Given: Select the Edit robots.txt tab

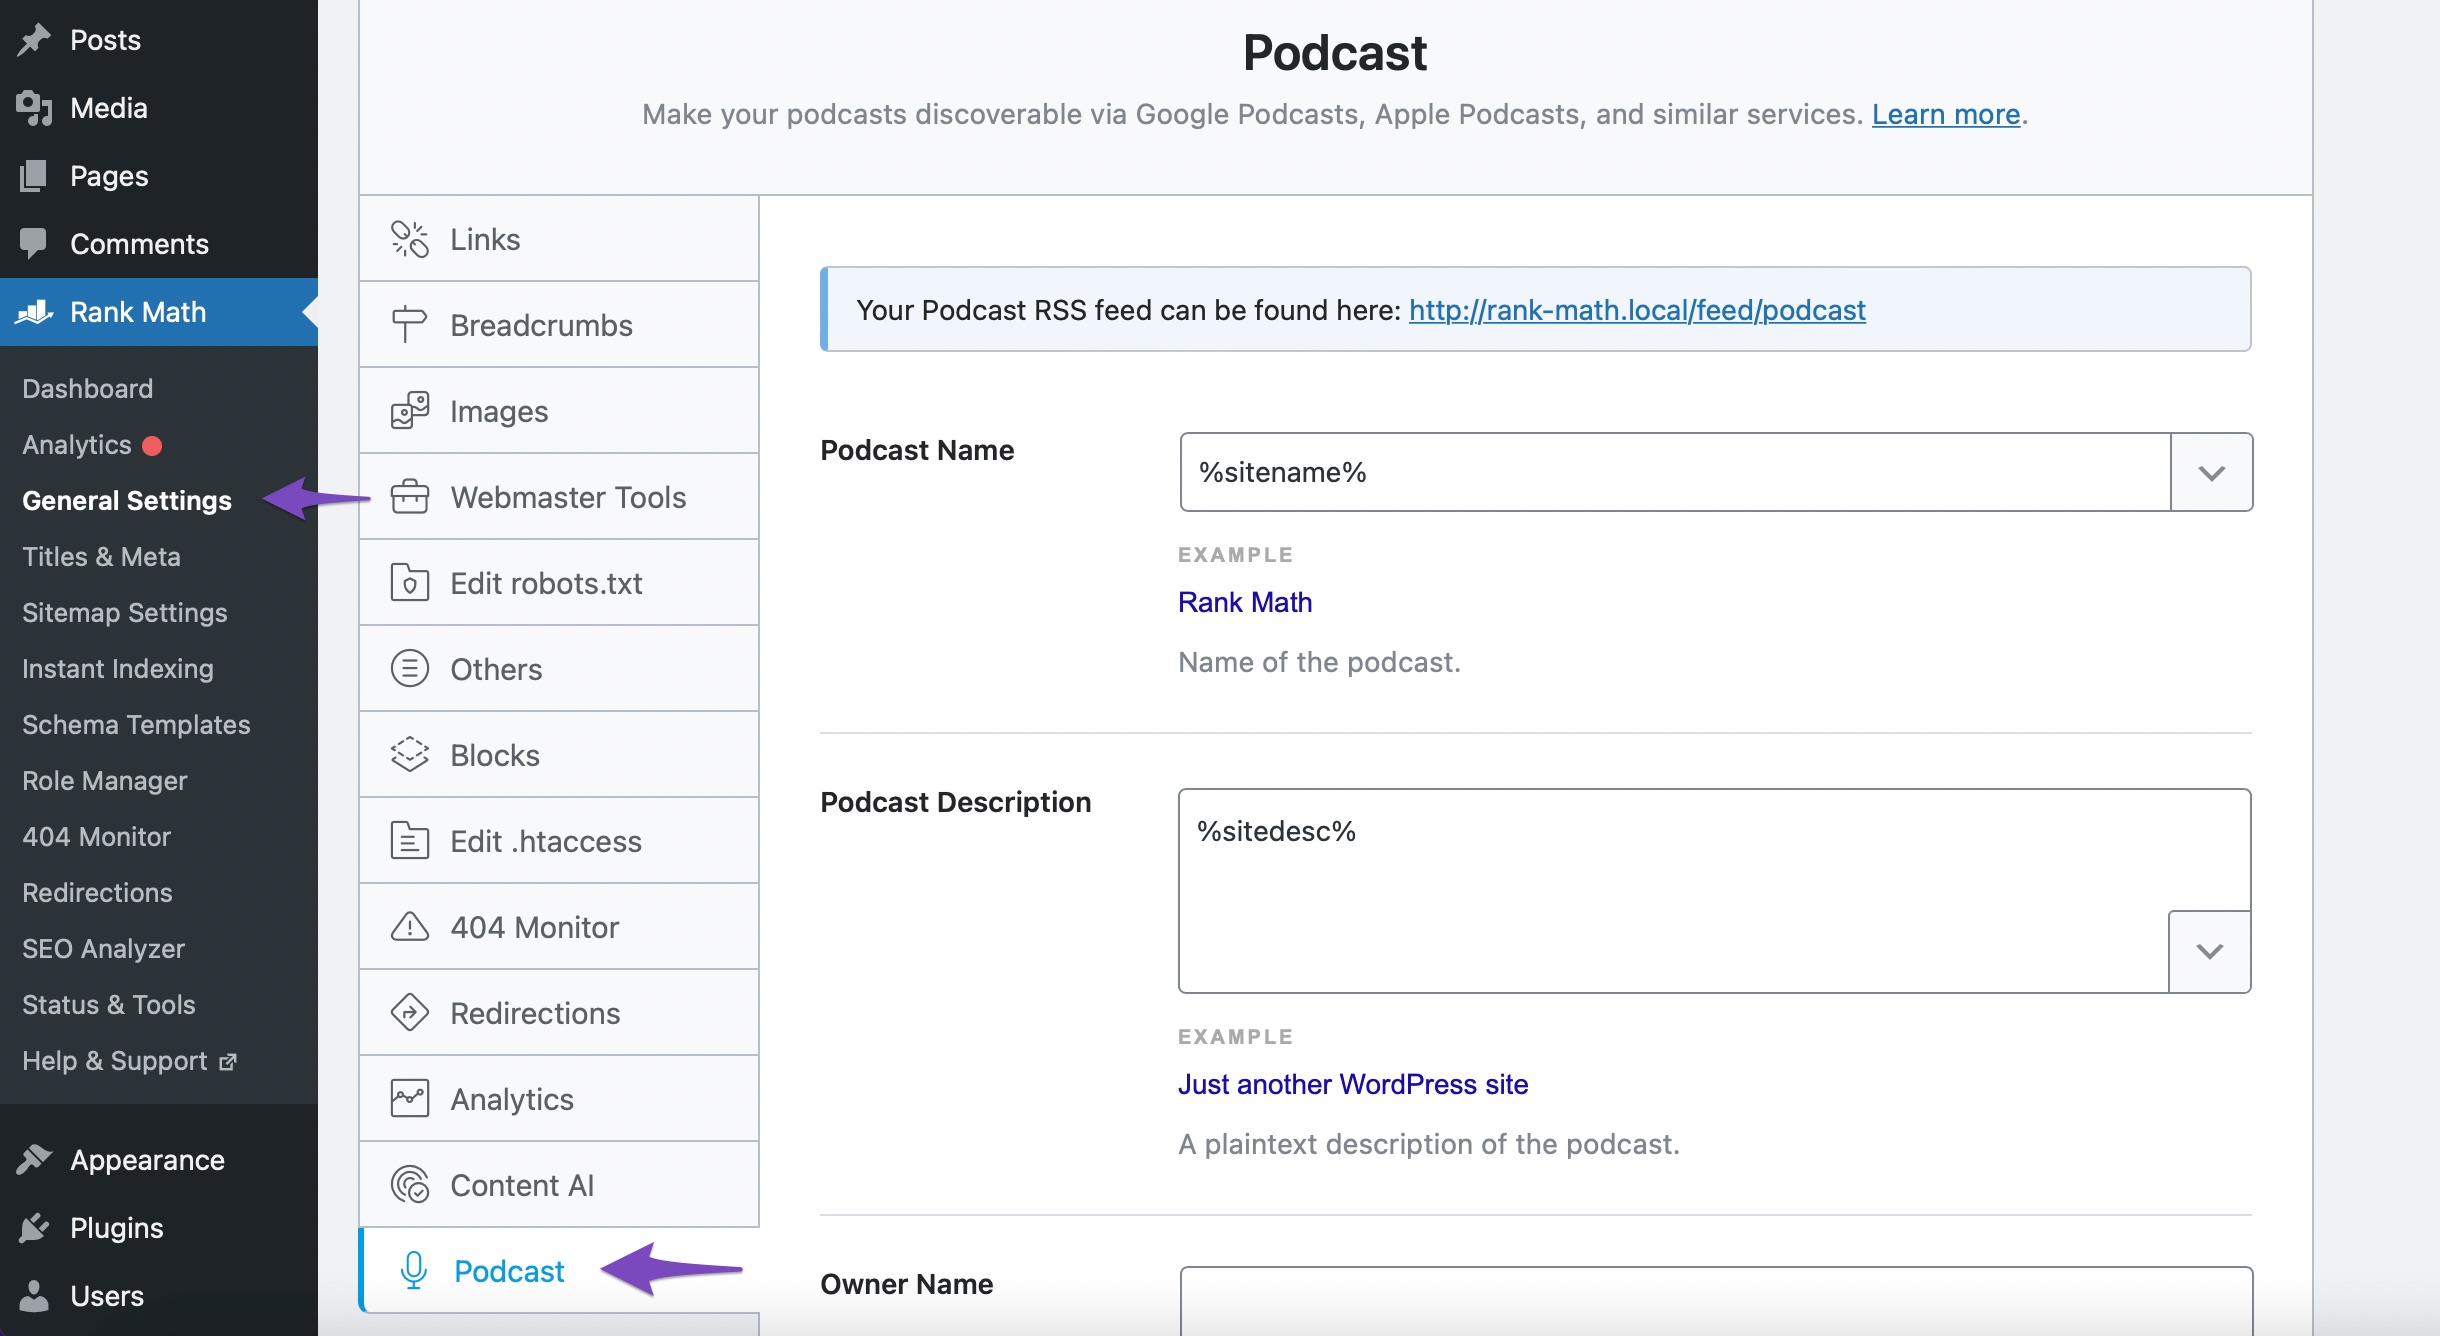Looking at the screenshot, I should point(559,583).
